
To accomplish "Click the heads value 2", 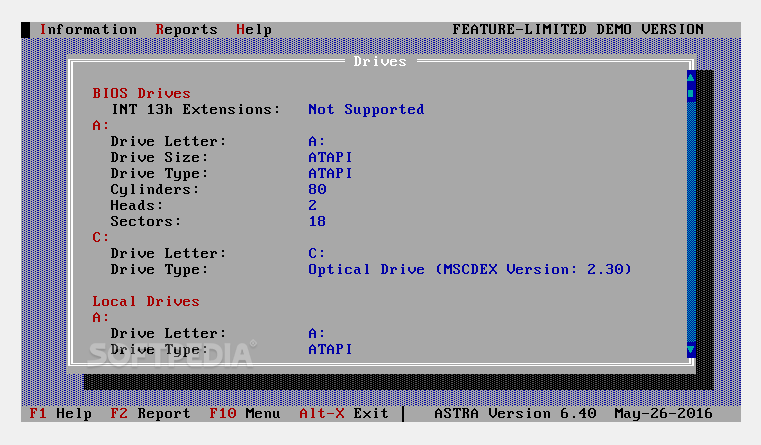I will [x=313, y=205].
